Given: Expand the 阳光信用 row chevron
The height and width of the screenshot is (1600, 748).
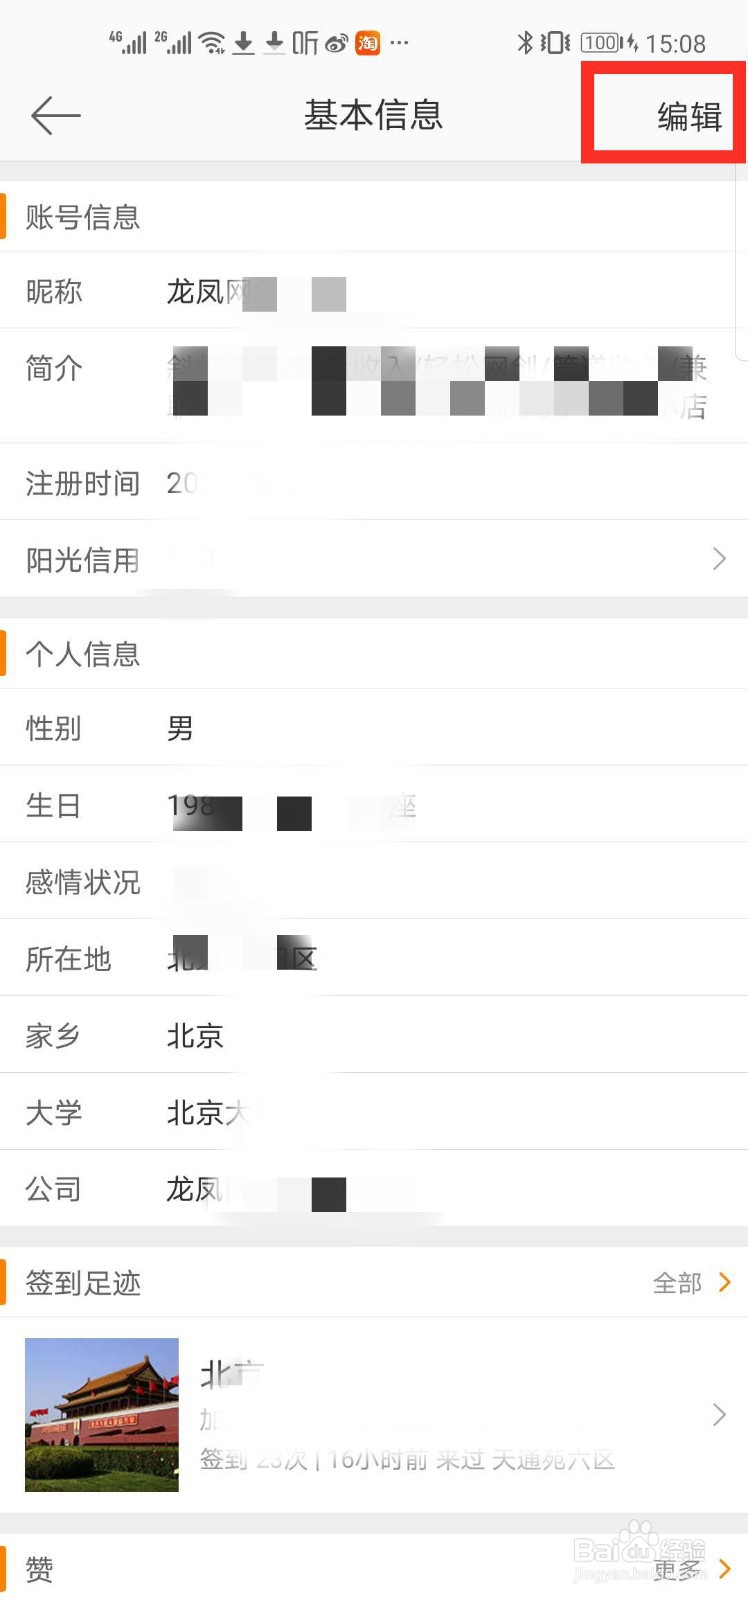Looking at the screenshot, I should (x=719, y=559).
